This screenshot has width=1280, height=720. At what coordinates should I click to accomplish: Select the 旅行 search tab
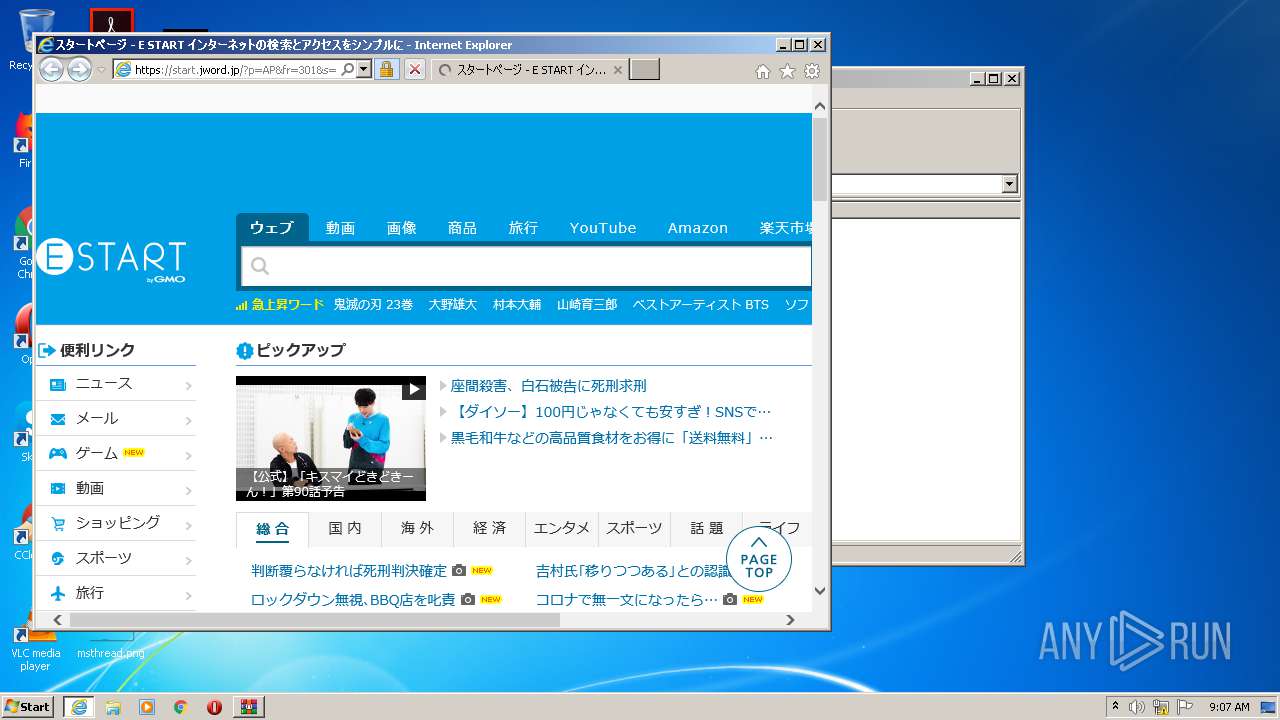tap(523, 228)
